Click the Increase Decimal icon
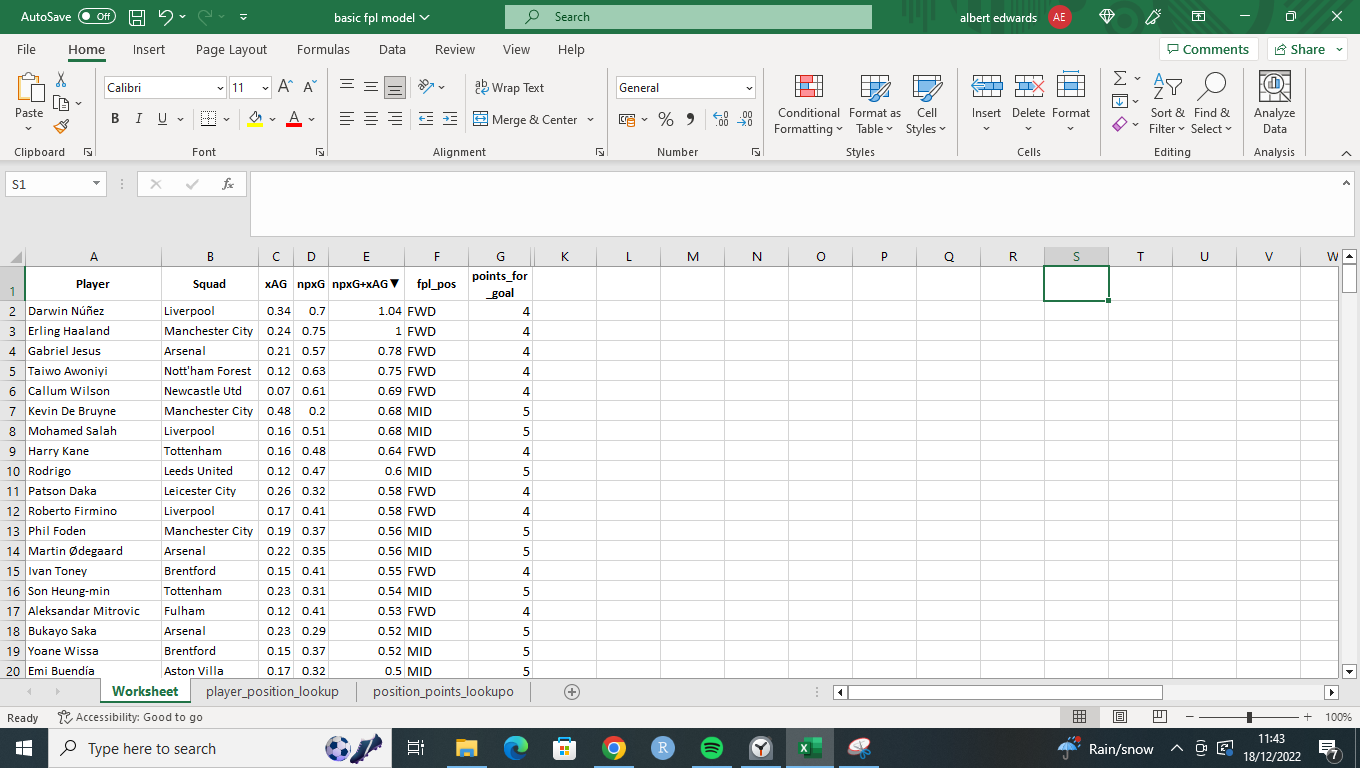The image size is (1360, 768). click(x=720, y=119)
